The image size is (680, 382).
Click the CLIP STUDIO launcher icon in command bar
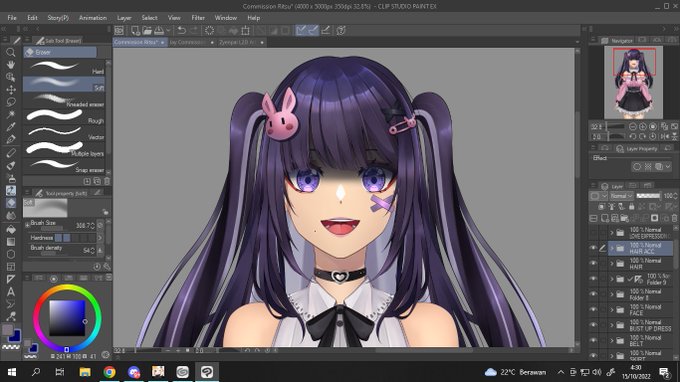(119, 30)
